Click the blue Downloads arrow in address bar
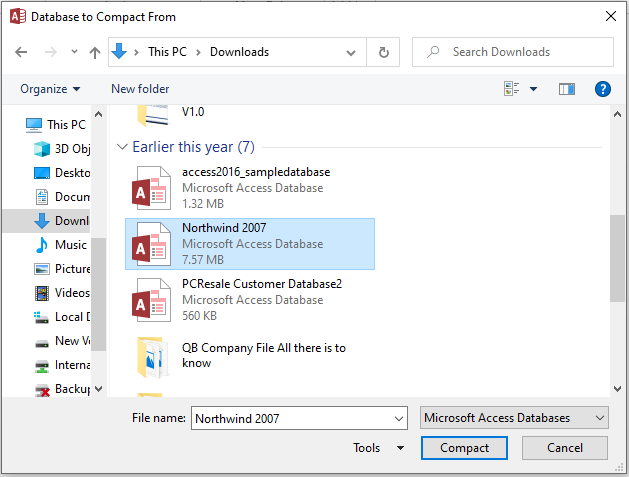This screenshot has width=629, height=477. click(119, 51)
